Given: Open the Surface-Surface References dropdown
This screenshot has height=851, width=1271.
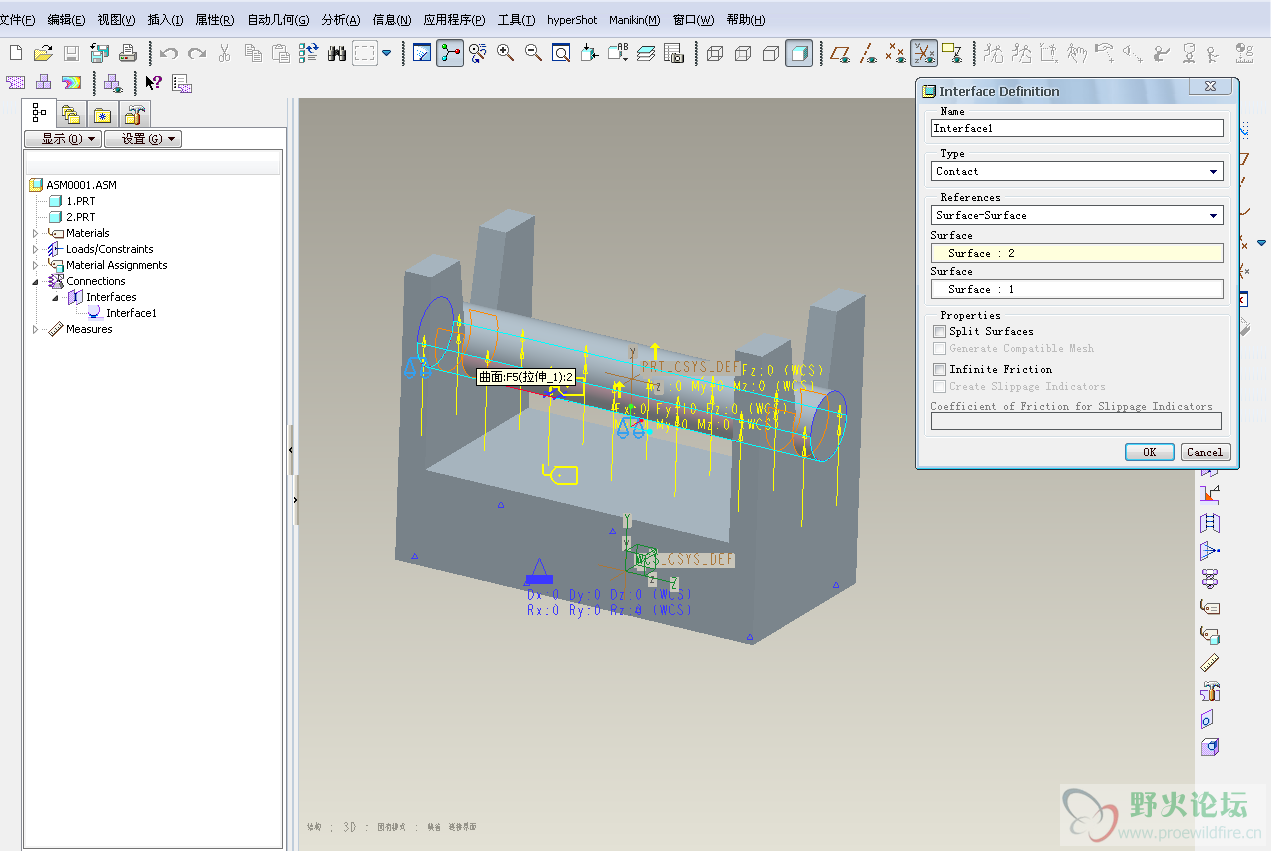Looking at the screenshot, I should pos(1077,215).
